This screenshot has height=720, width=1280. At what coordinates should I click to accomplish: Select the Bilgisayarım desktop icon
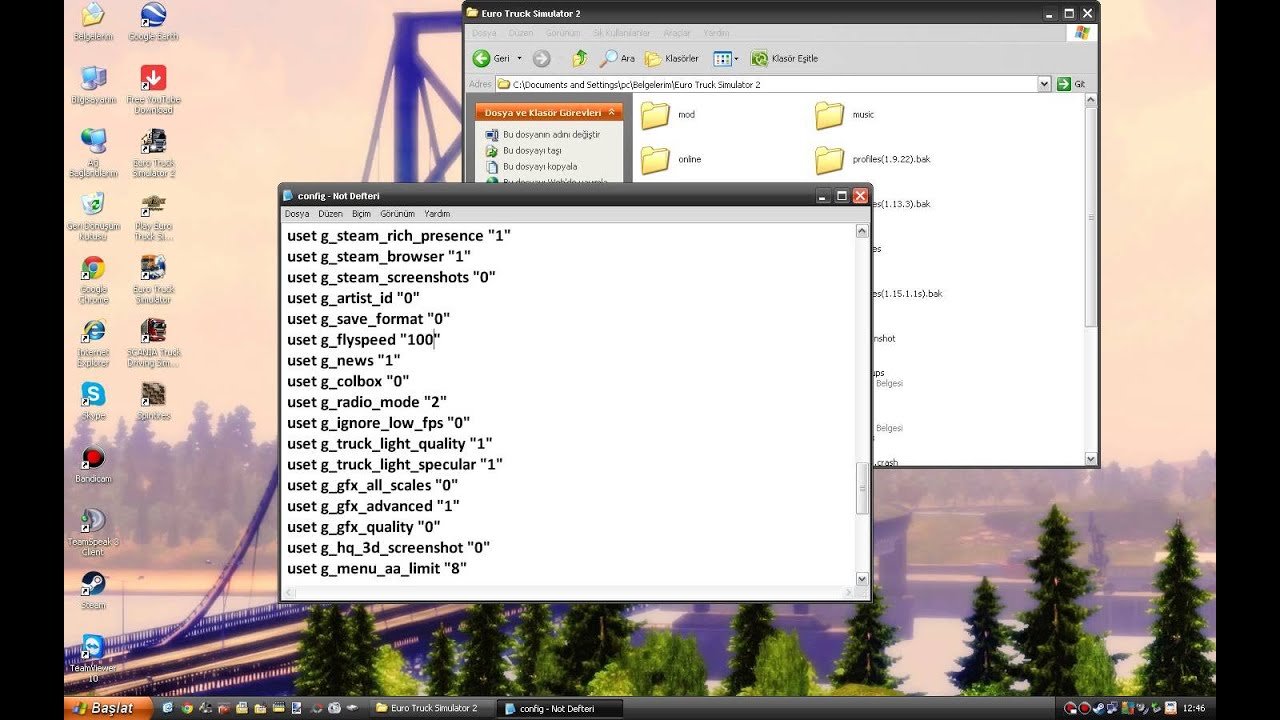(x=93, y=85)
